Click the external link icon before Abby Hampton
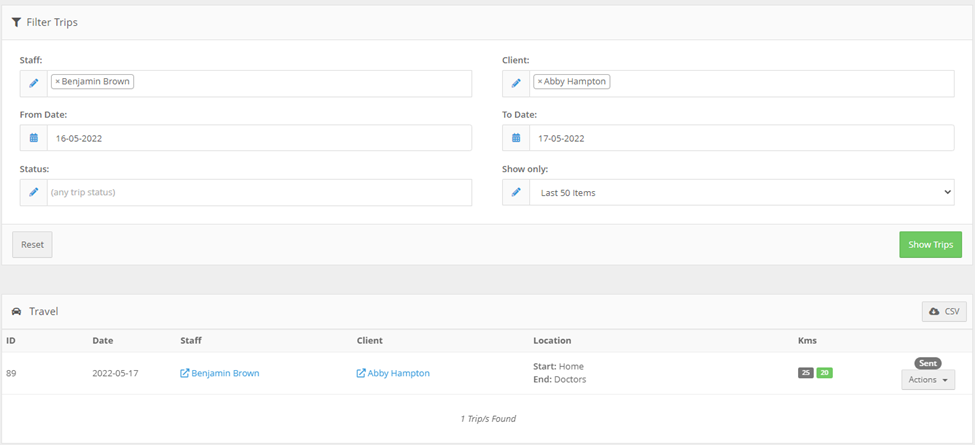 [x=361, y=374]
